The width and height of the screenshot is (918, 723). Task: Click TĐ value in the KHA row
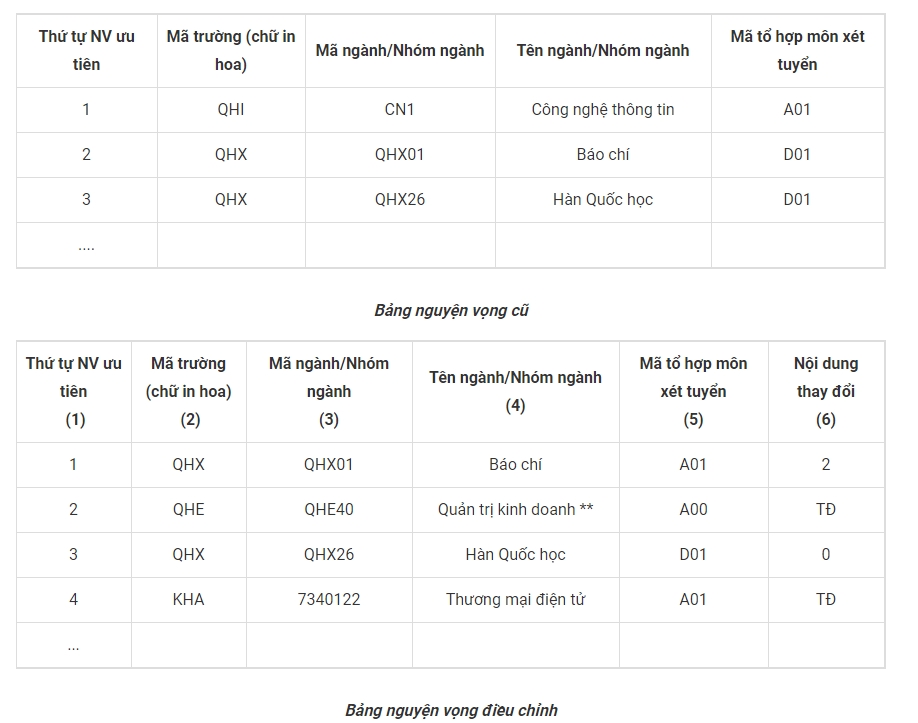pyautogui.click(x=826, y=600)
